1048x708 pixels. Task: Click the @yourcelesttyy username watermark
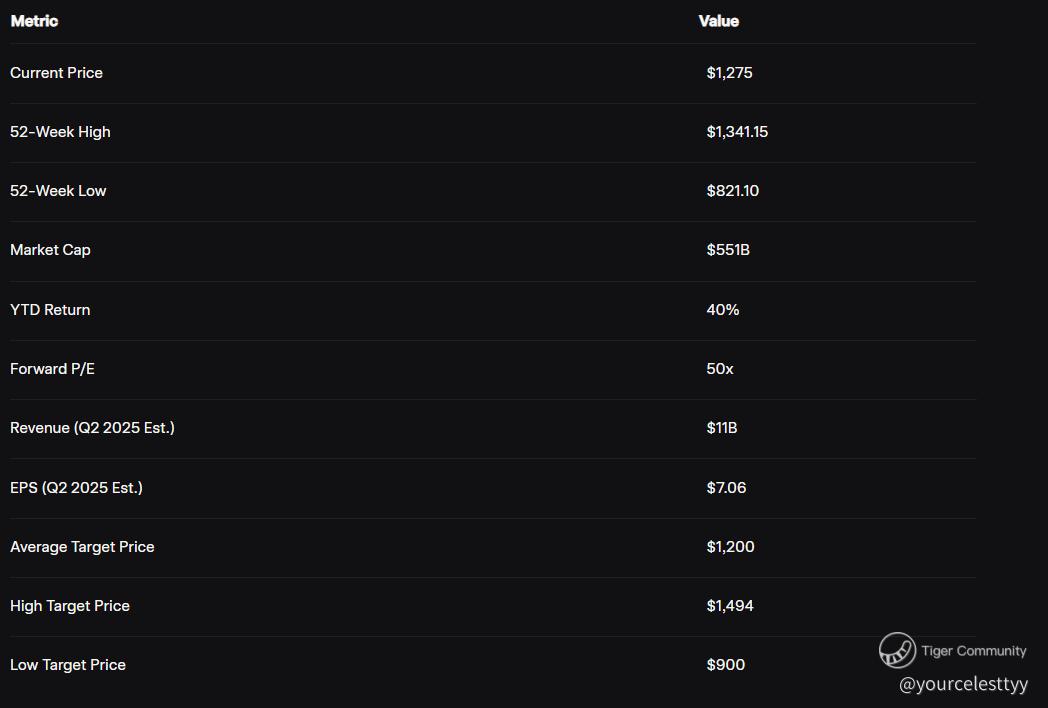[963, 685]
